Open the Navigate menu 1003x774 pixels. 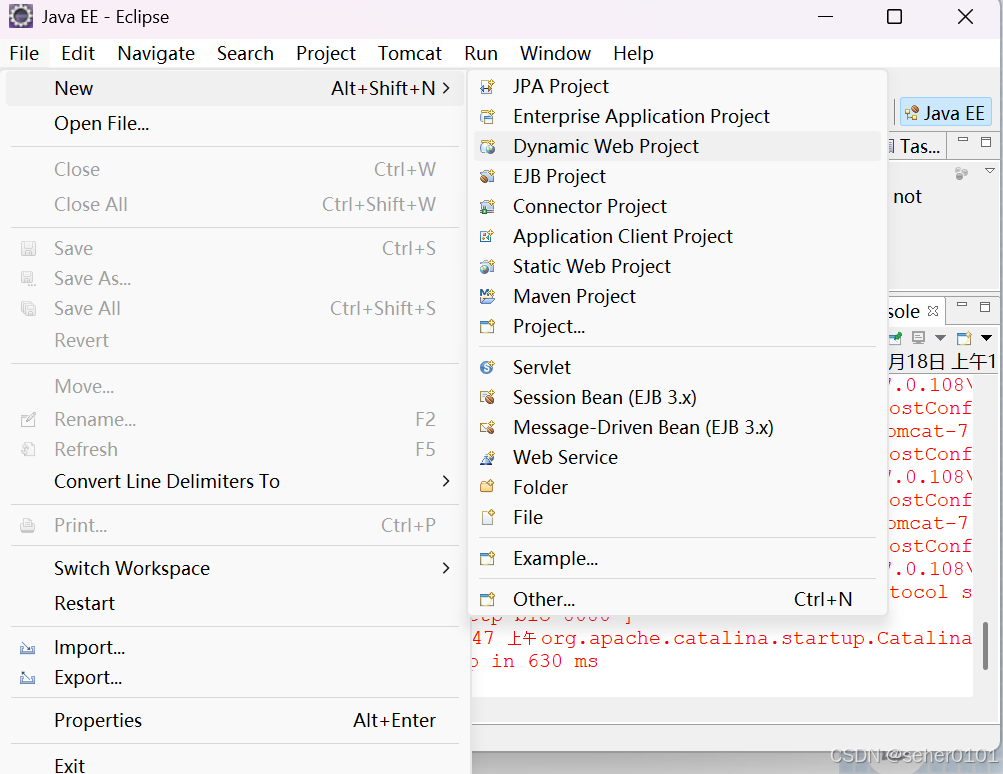click(x=156, y=53)
